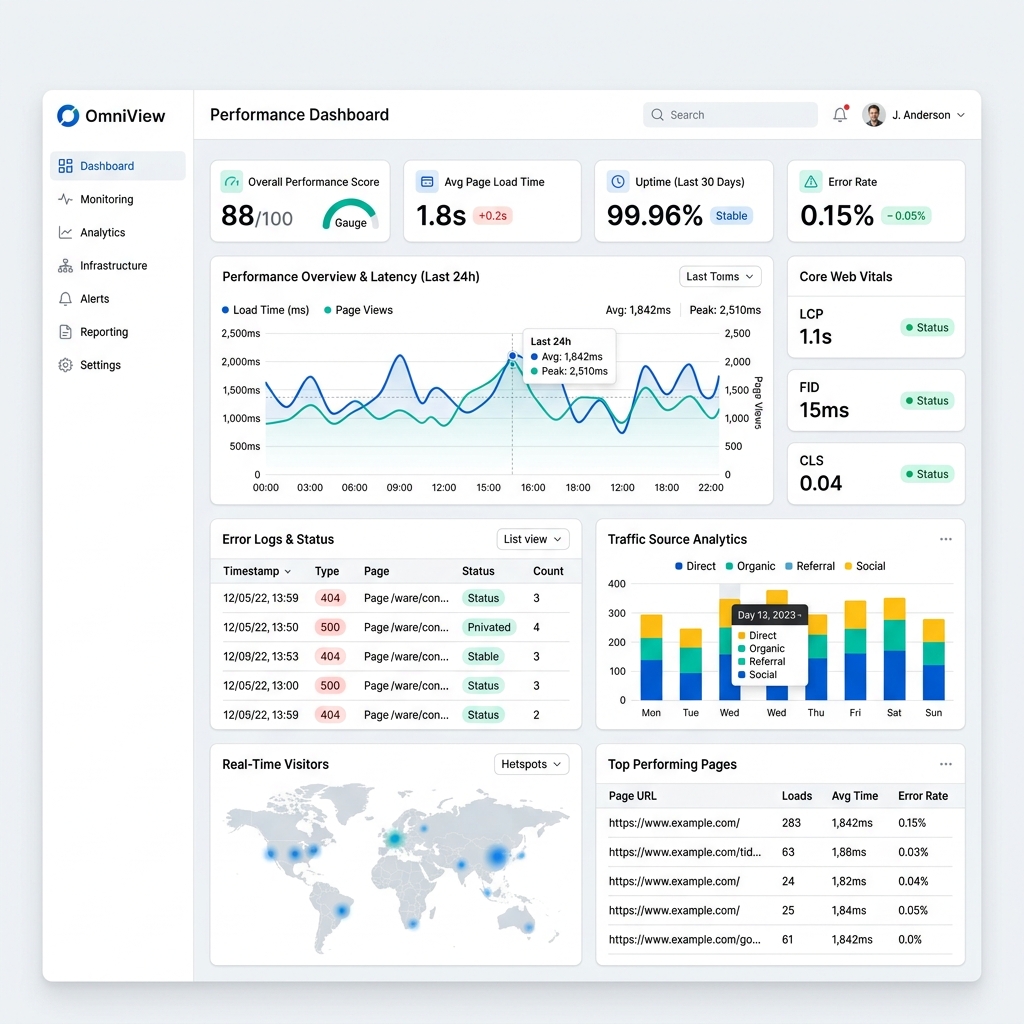
Task: Toggle Page Views series in legend
Action: click(359, 310)
